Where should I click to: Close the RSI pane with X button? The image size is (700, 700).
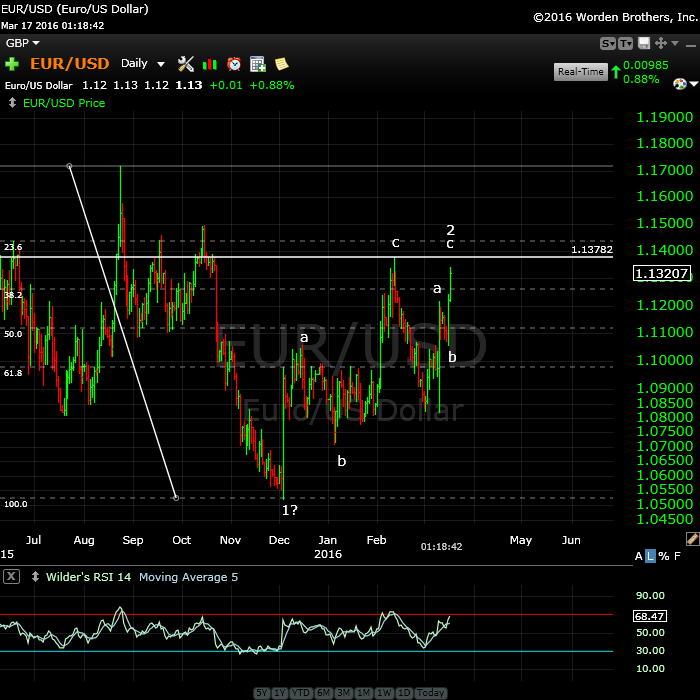(x=11, y=576)
